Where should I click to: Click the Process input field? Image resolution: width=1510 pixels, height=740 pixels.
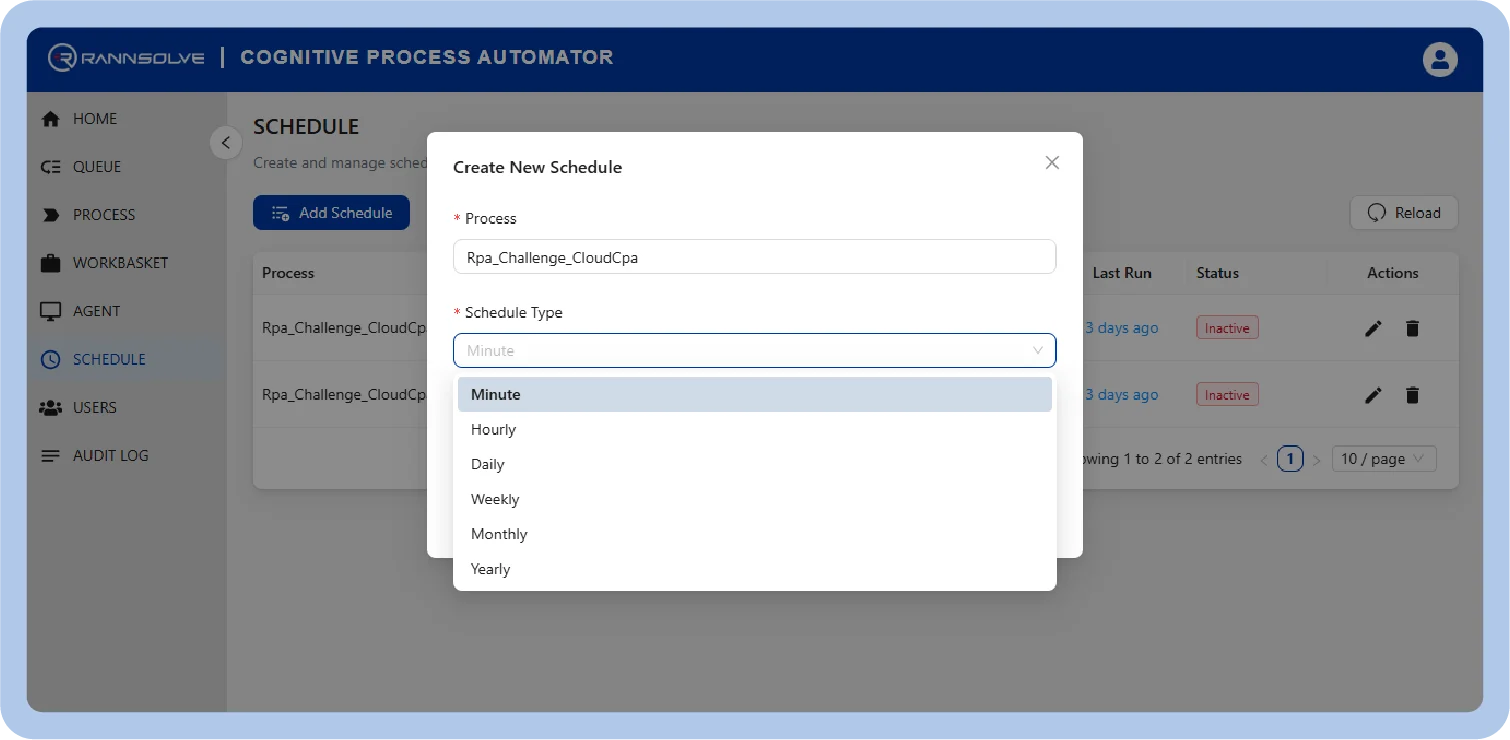[x=755, y=257]
